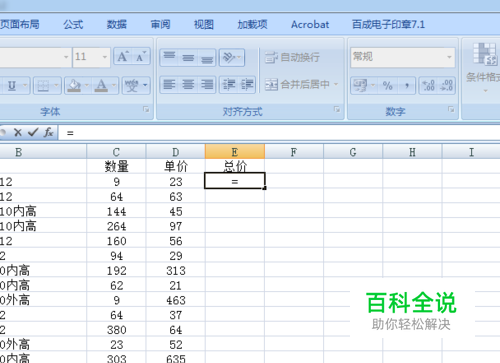
Task: Click cell containing 总价
Action: [235, 166]
